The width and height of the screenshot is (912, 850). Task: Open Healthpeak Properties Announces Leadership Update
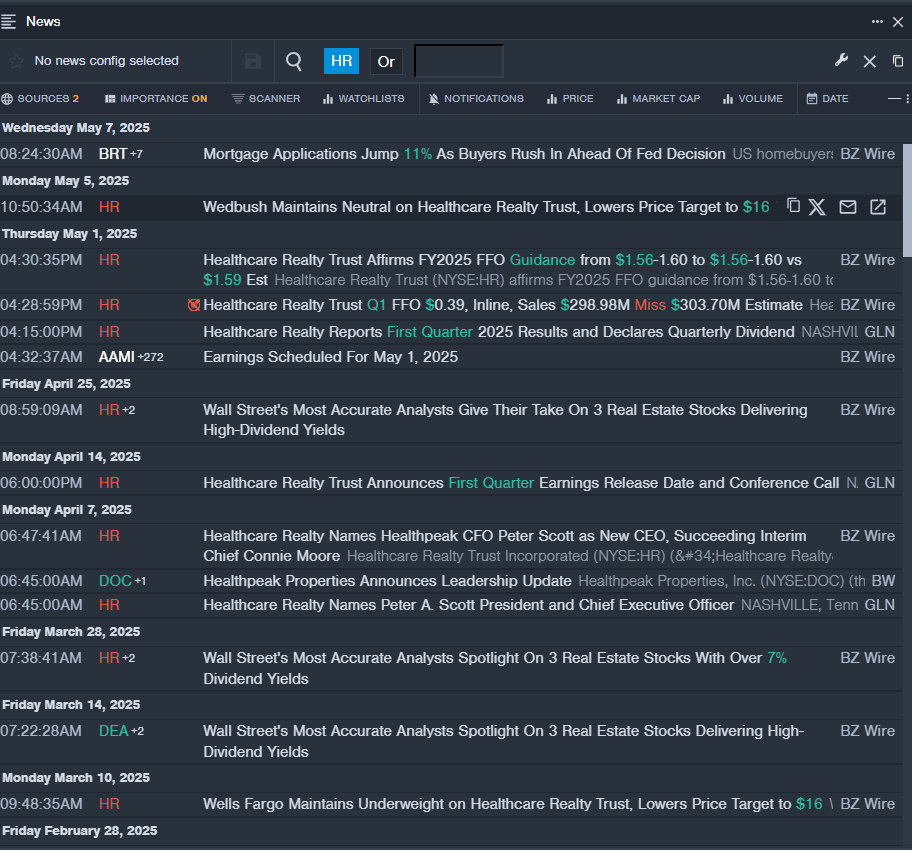pyautogui.click(x=387, y=581)
